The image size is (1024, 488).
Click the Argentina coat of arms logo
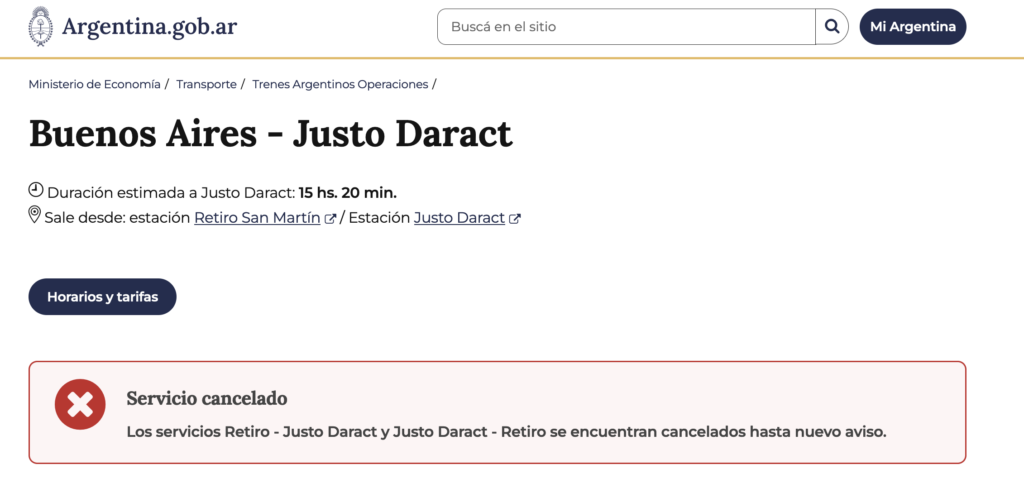(x=40, y=27)
